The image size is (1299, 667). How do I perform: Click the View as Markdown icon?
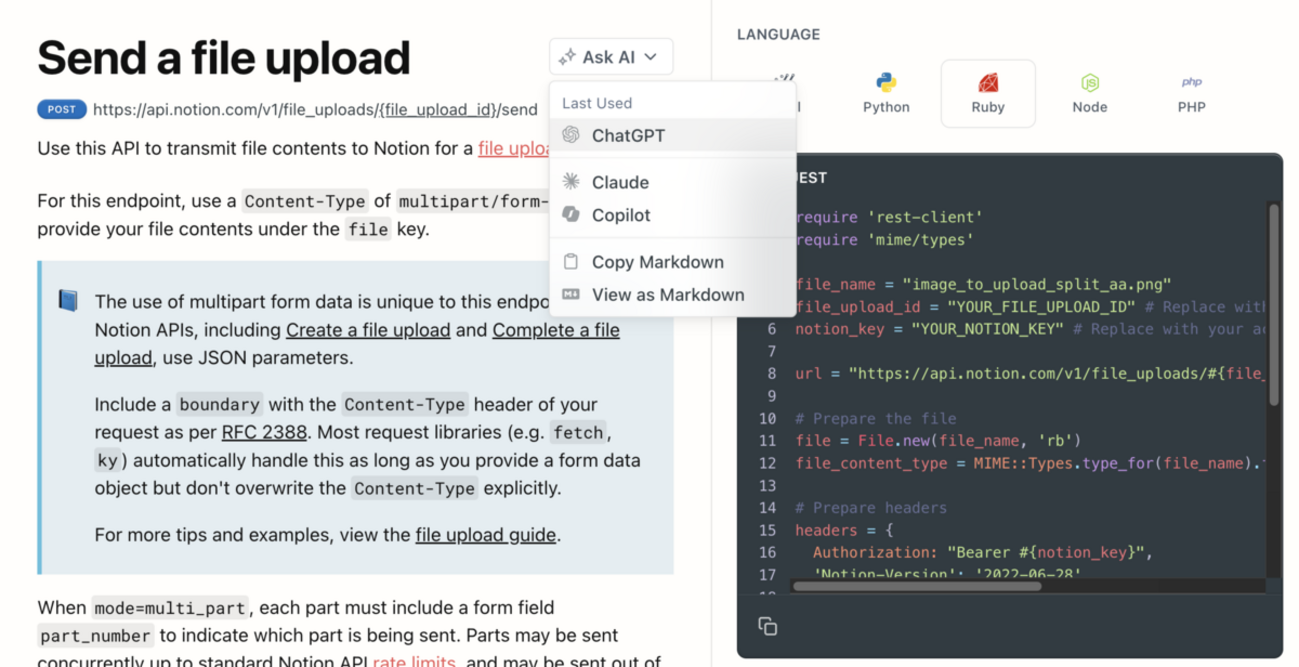tap(571, 295)
